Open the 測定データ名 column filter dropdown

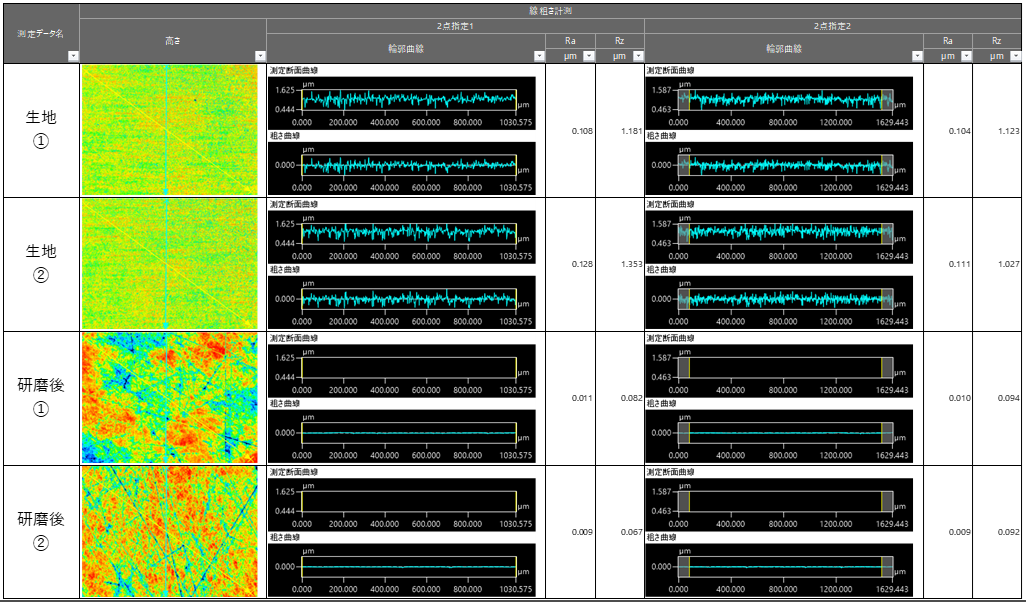(x=72, y=56)
